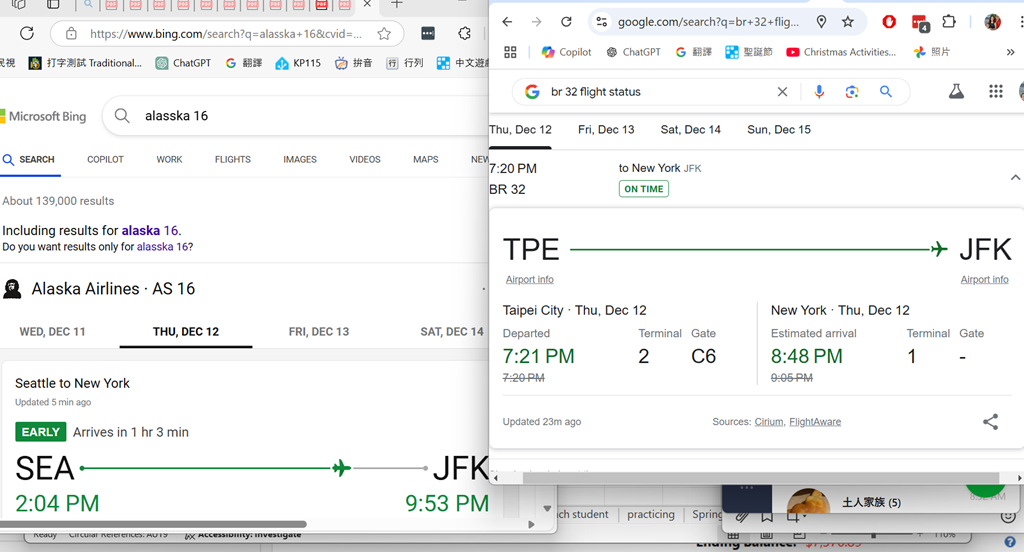Switch to Bing FLIGHTS tab
The height and width of the screenshot is (552, 1024).
(x=232, y=159)
